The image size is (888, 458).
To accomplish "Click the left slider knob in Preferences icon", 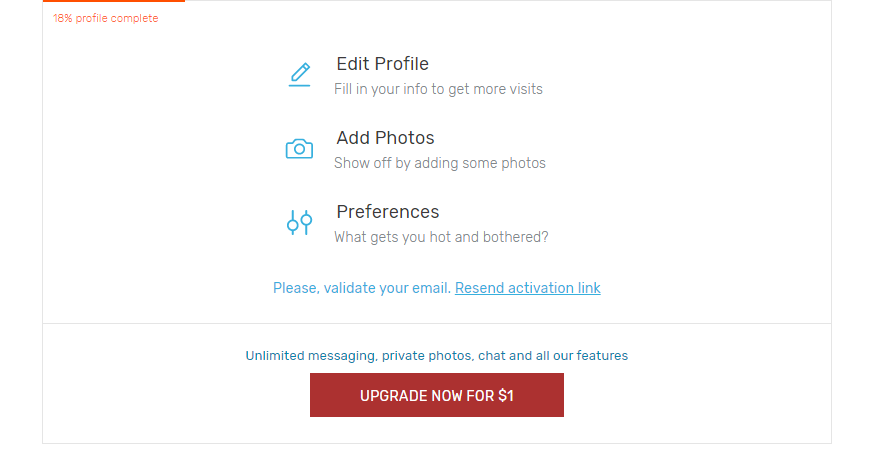I will (x=293, y=226).
